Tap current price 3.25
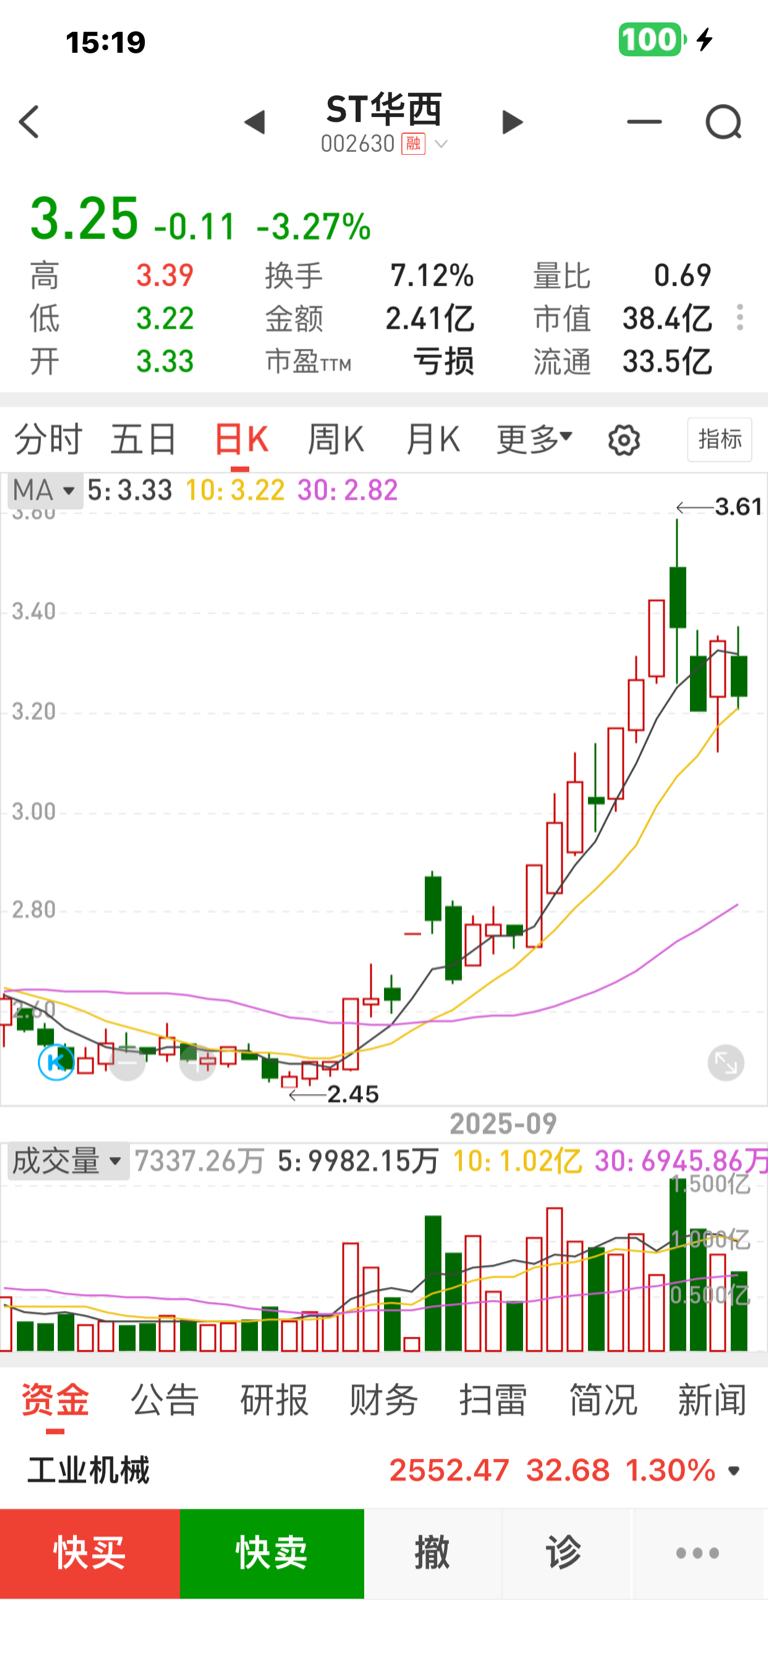 point(84,219)
